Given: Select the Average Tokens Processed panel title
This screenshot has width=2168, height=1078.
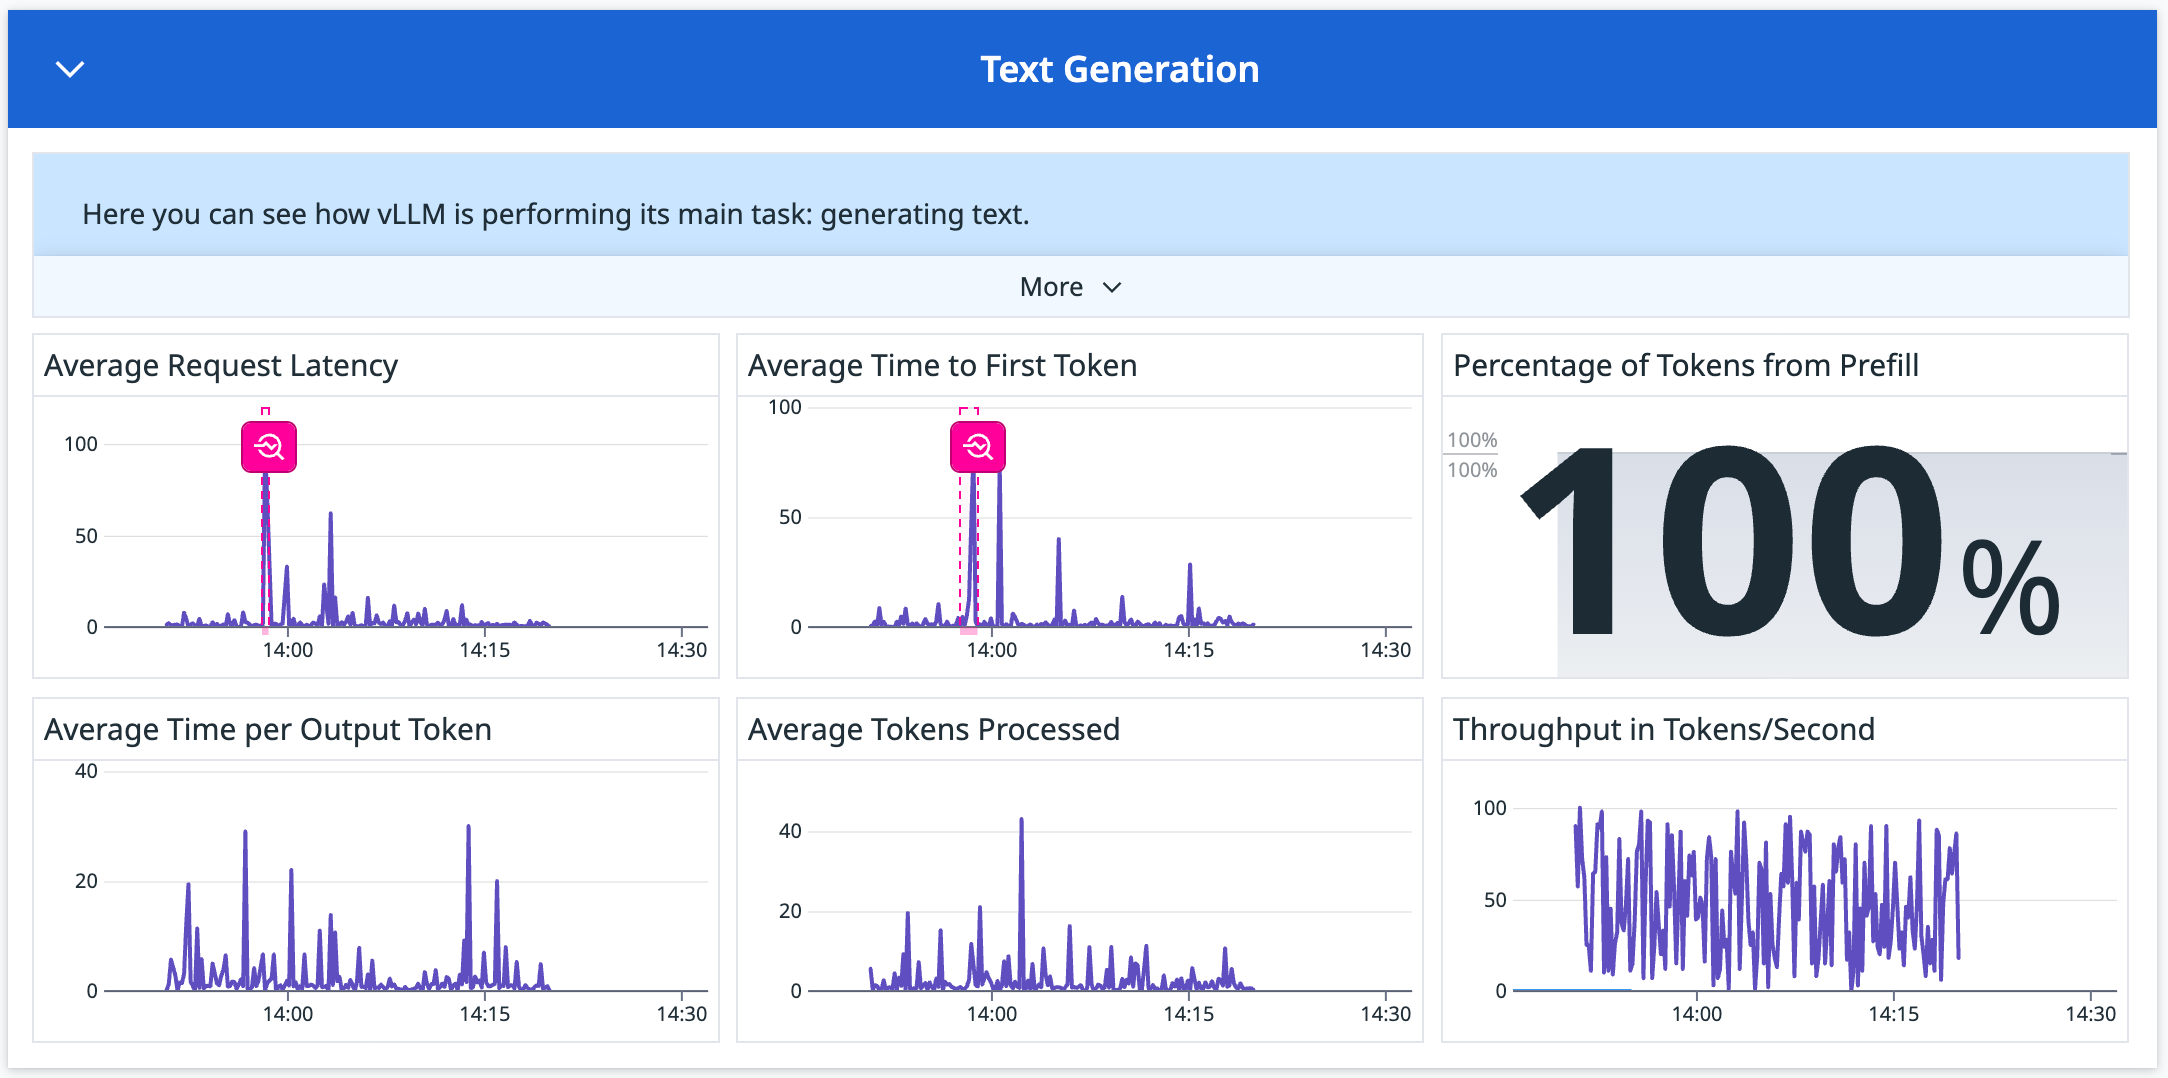Looking at the screenshot, I should (933, 730).
